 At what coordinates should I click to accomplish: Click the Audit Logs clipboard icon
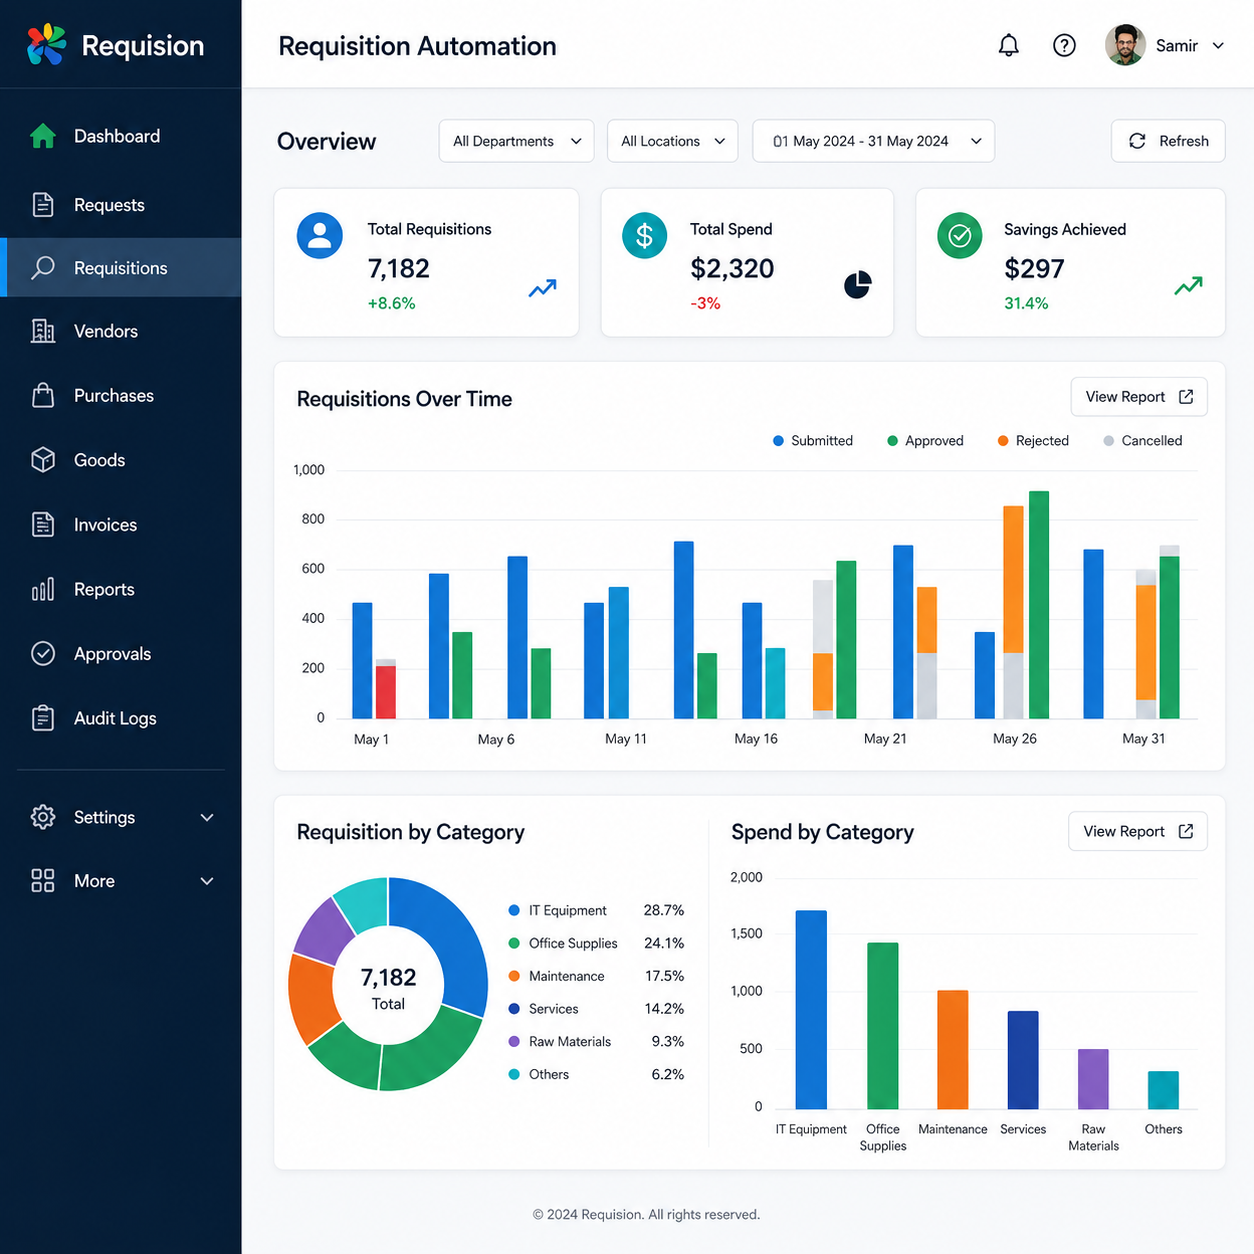pos(43,718)
